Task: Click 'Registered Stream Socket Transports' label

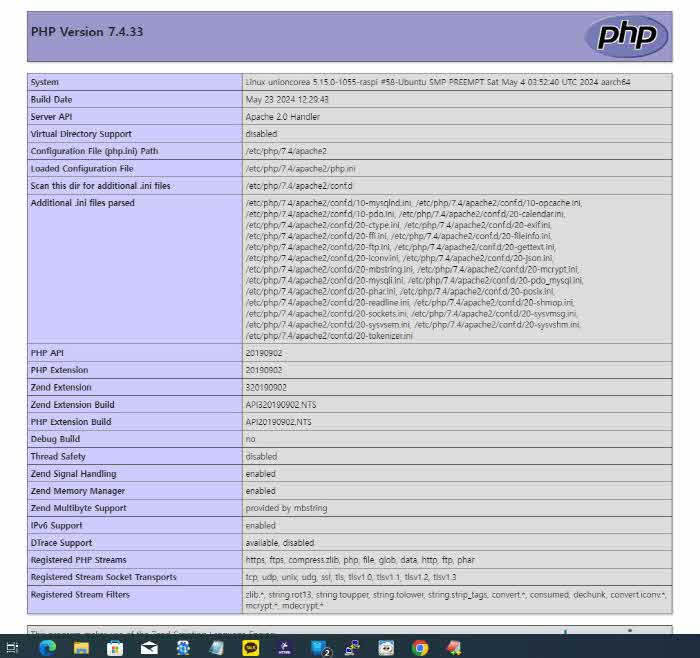Action: [x=104, y=577]
